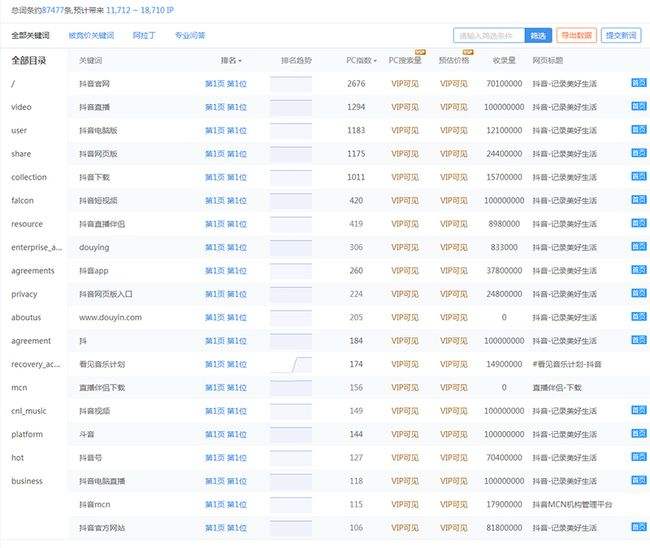Select the platform directory

click(27, 434)
